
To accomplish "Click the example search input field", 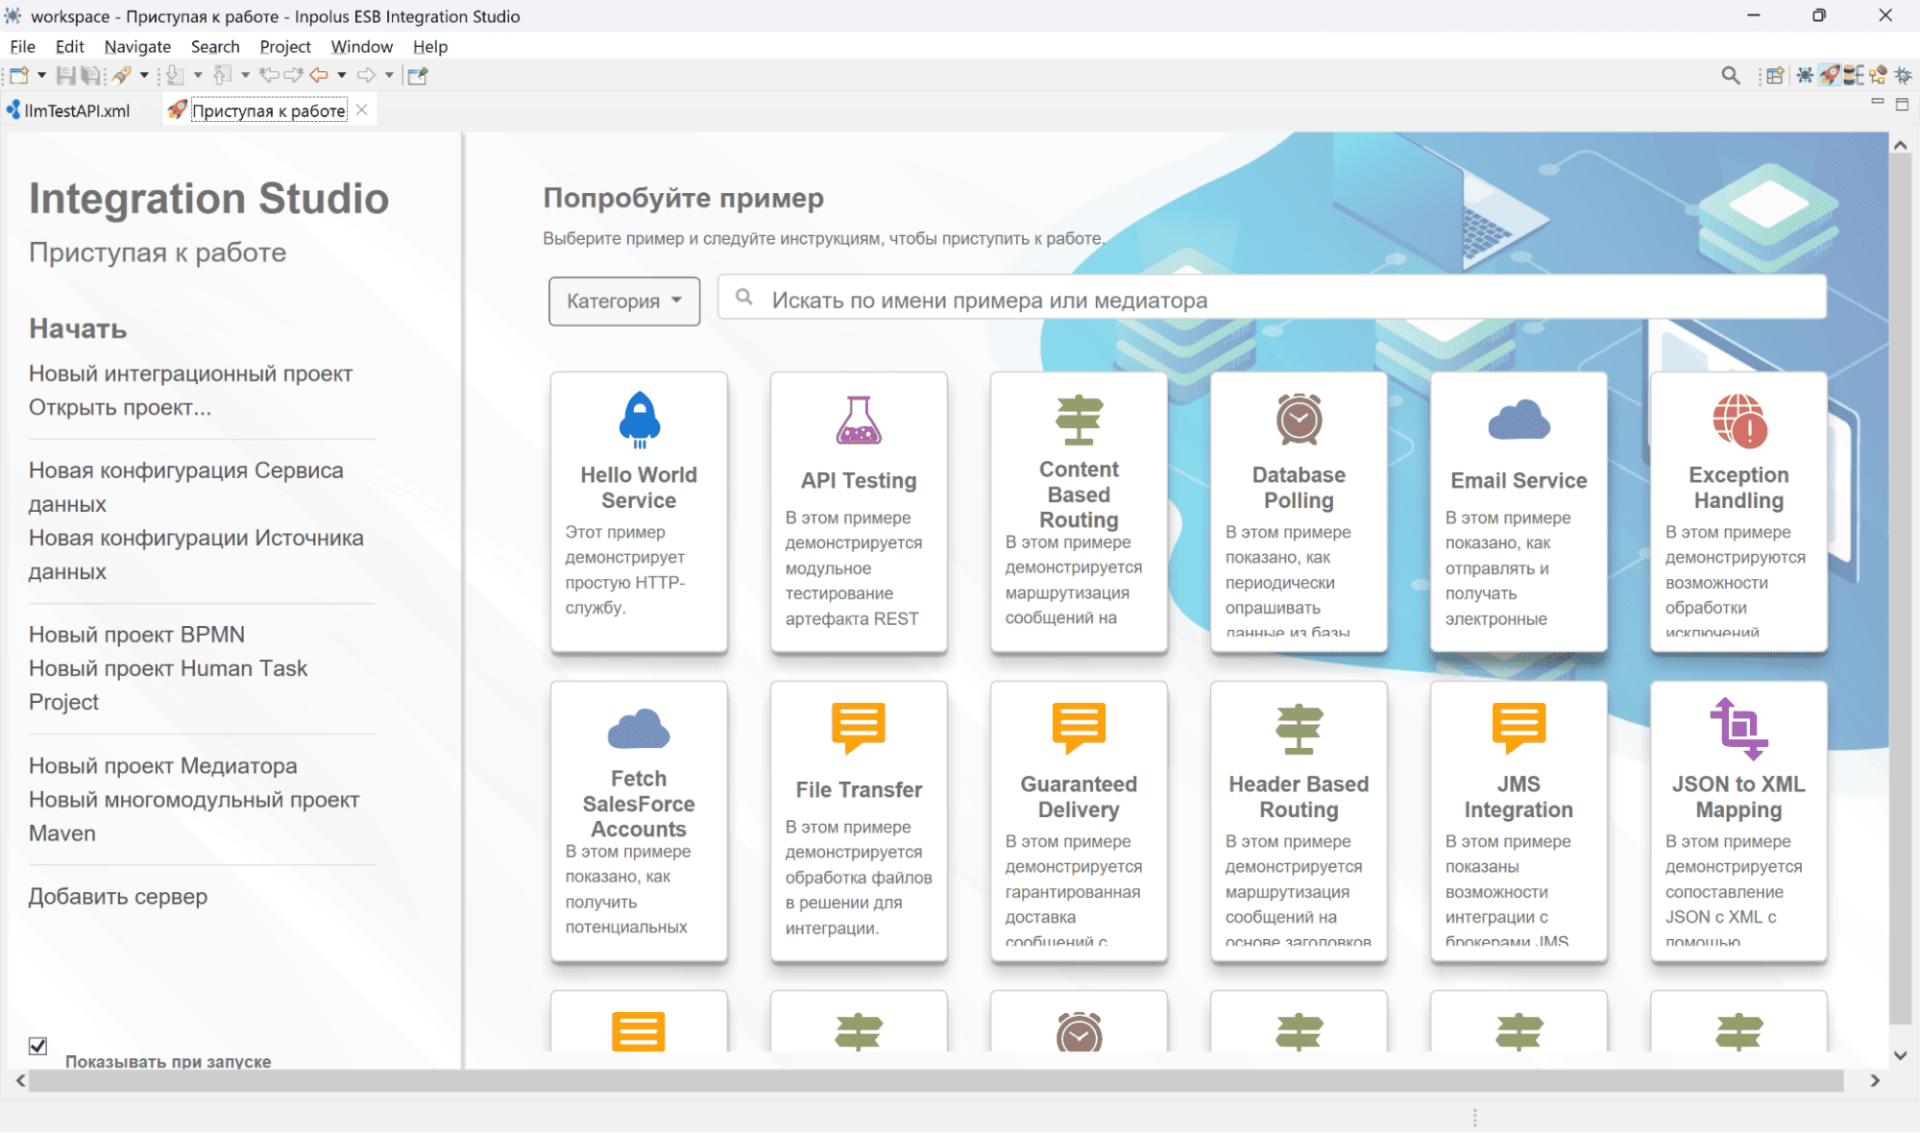I will (1272, 299).
